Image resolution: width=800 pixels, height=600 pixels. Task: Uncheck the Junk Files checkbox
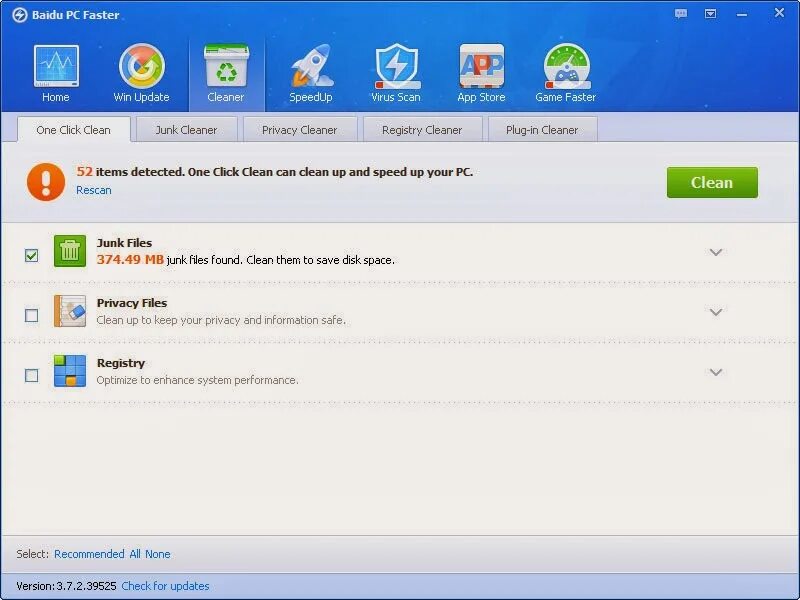(32, 255)
